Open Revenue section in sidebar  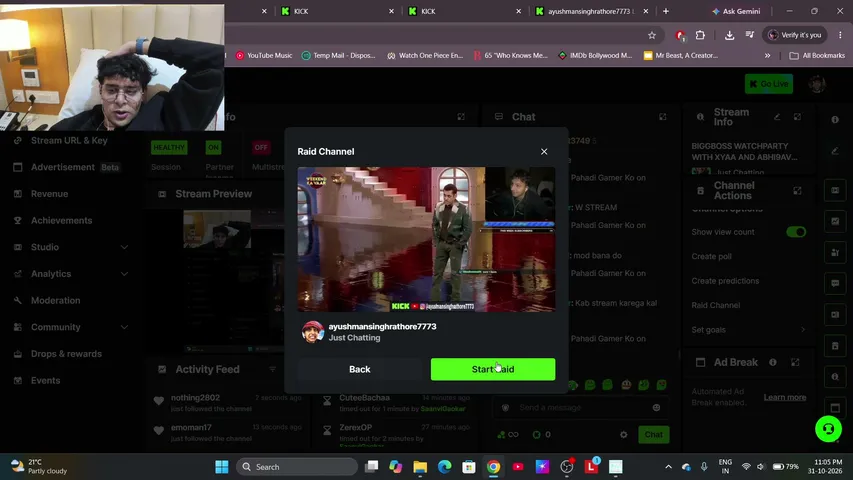click(x=50, y=194)
